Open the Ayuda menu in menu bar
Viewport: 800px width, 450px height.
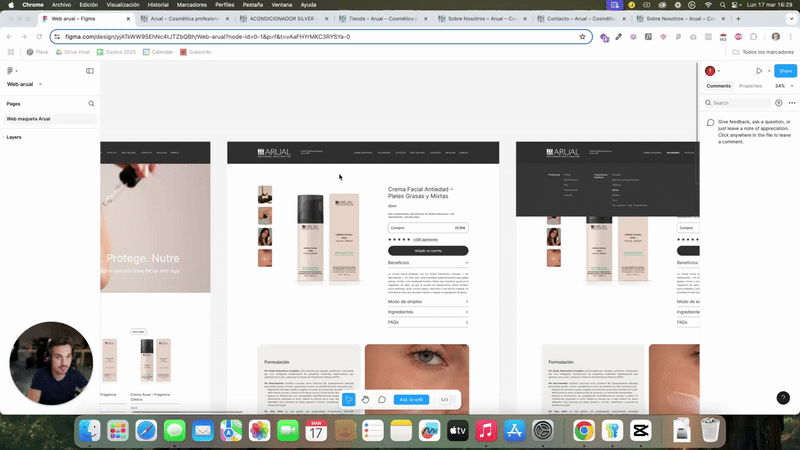(308, 5)
